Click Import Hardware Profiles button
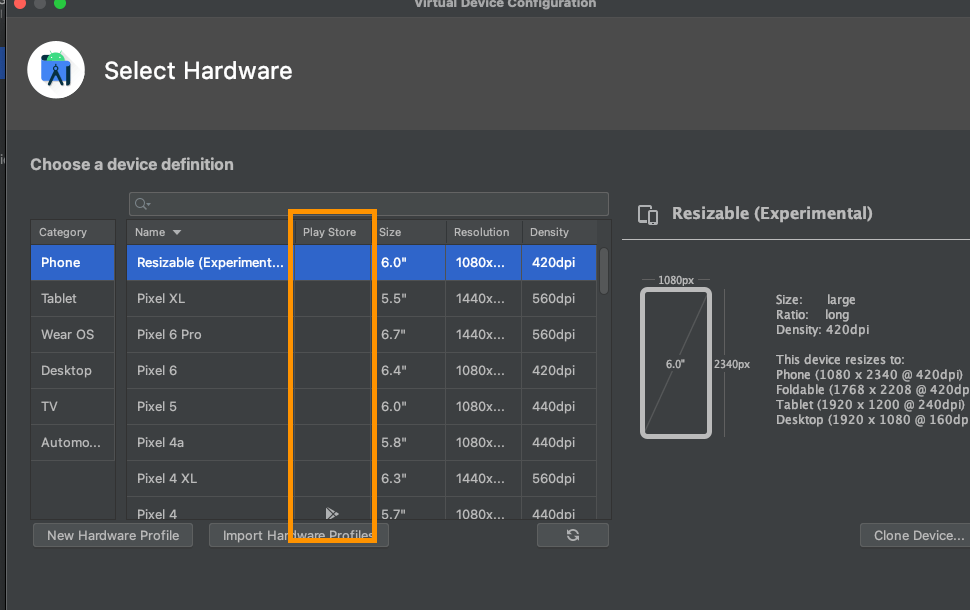This screenshot has height=610, width=970. tap(299, 535)
